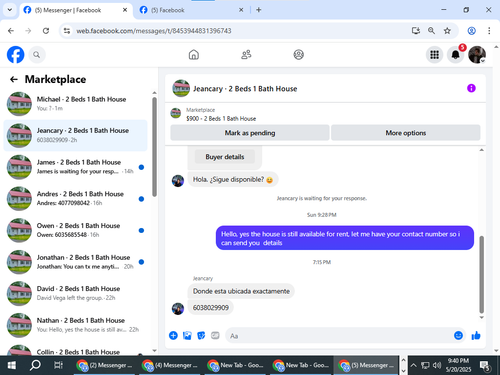
Task: Click the Facebook logo icon
Action: point(16,55)
